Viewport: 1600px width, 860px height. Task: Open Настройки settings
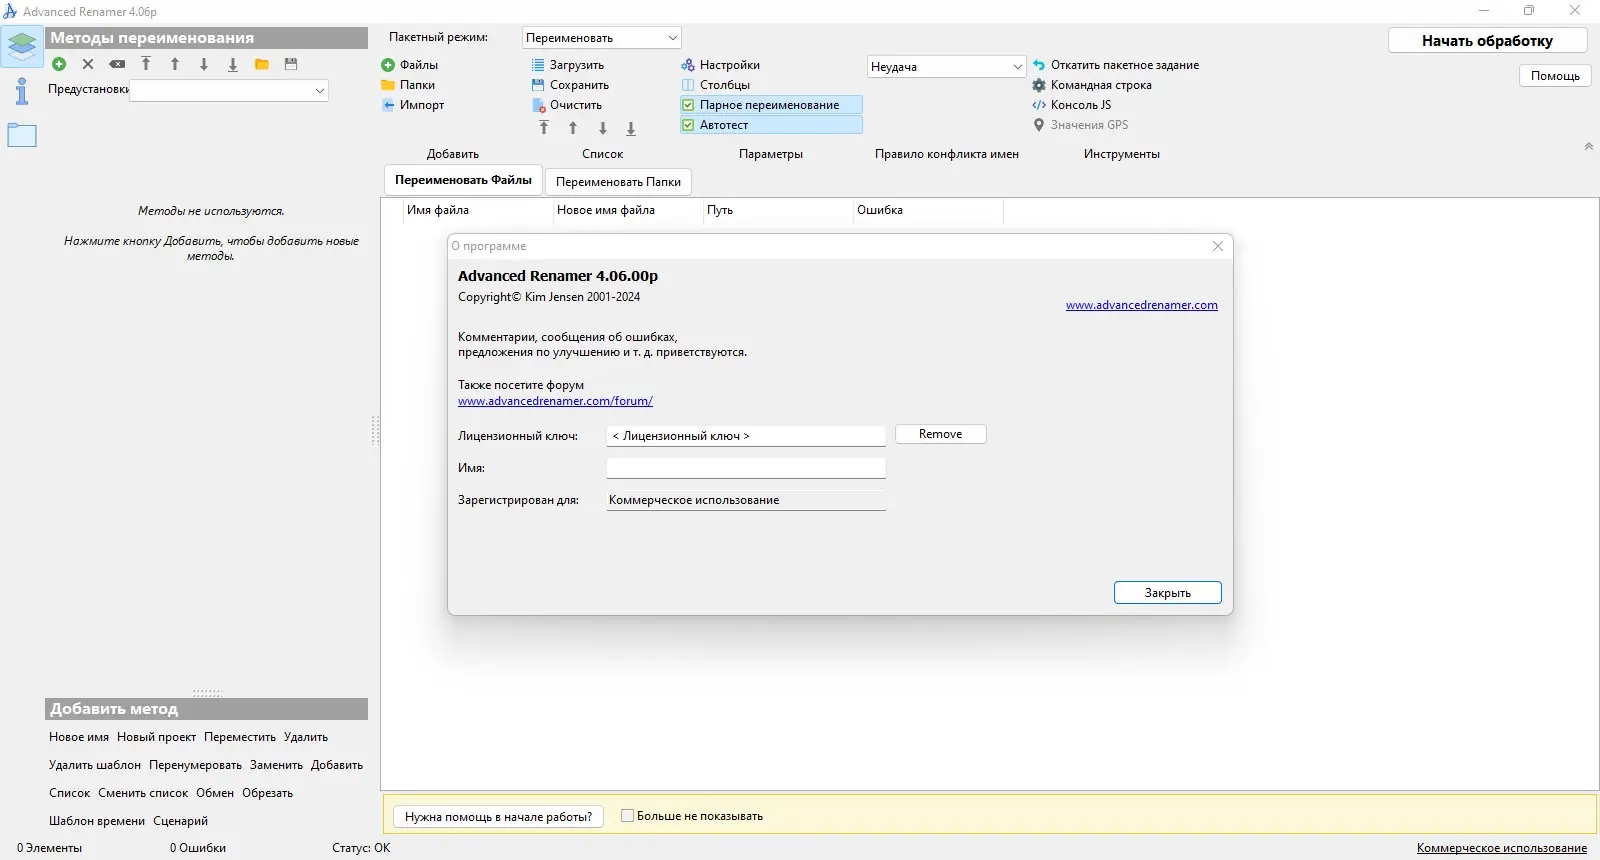pyautogui.click(x=721, y=65)
